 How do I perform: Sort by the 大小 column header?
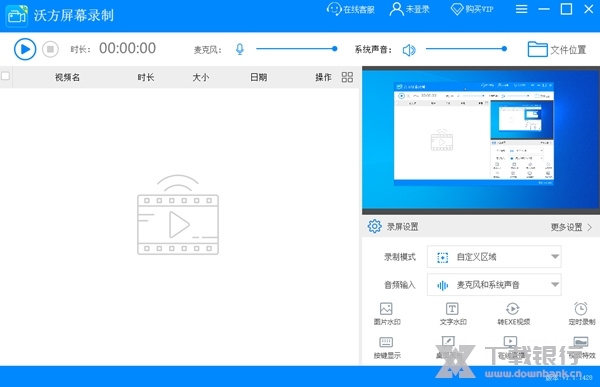coord(201,77)
